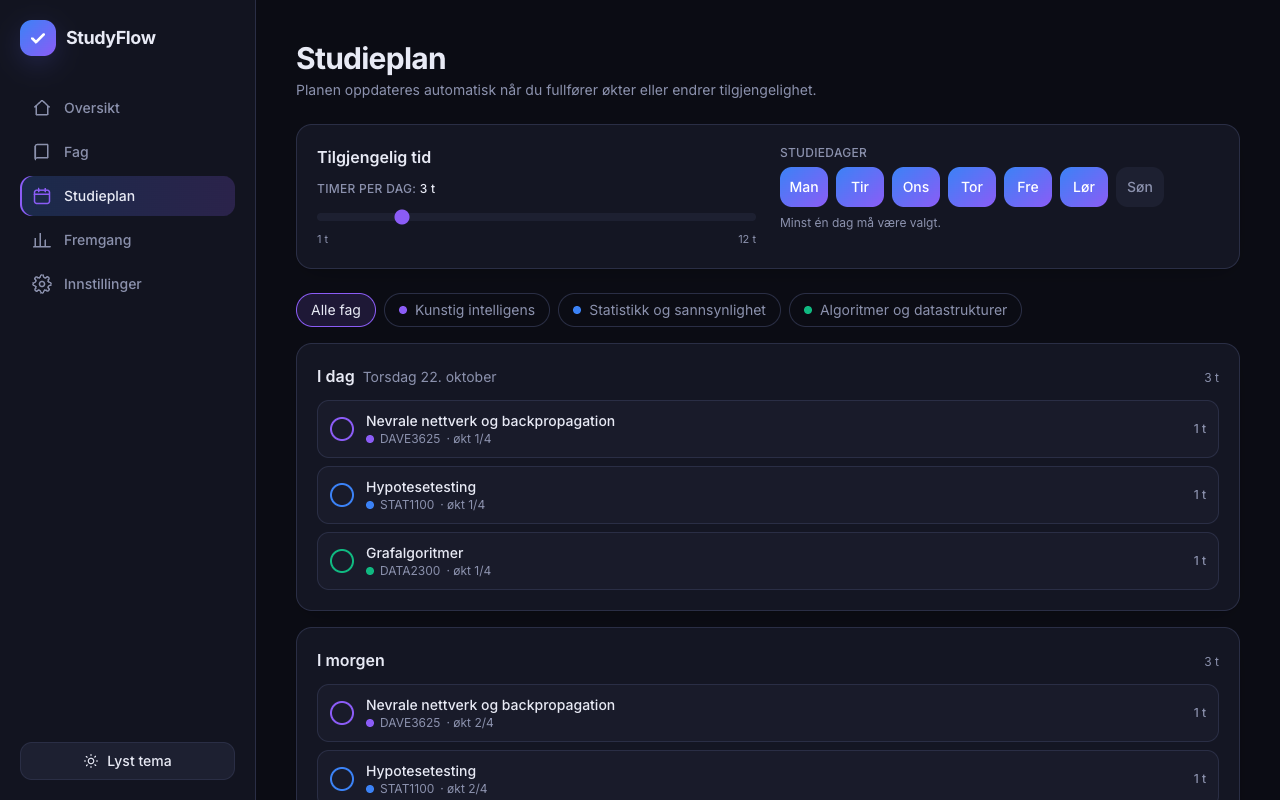The image size is (1280, 800).
Task: Mark Grafalgoritmer økt 1/4 complete
Action: coord(342,561)
